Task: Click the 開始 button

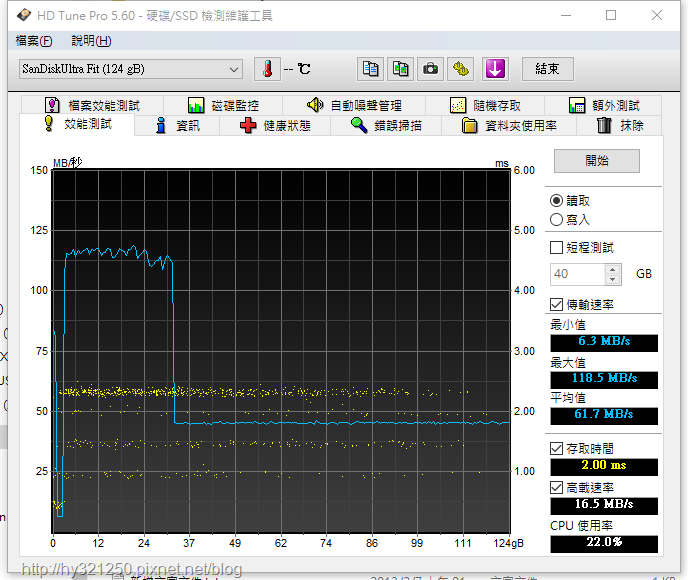Action: [597, 161]
